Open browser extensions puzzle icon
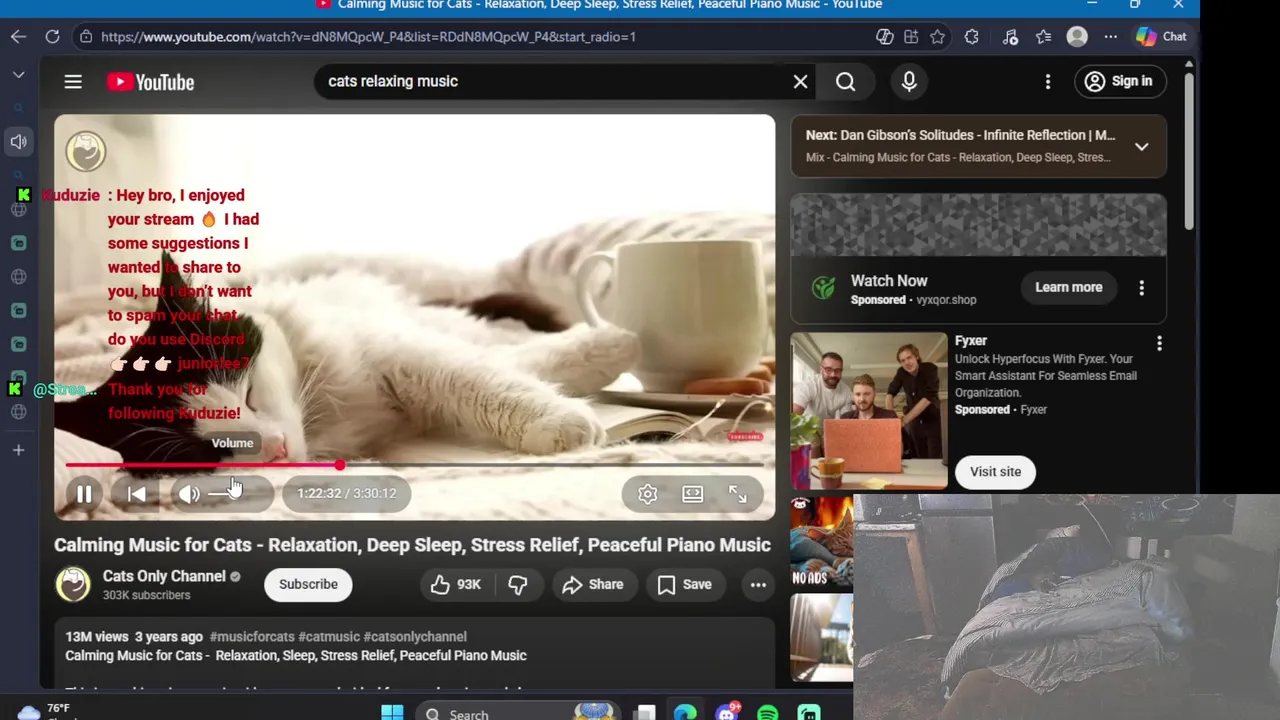This screenshot has width=1280, height=720. pyautogui.click(x=971, y=37)
